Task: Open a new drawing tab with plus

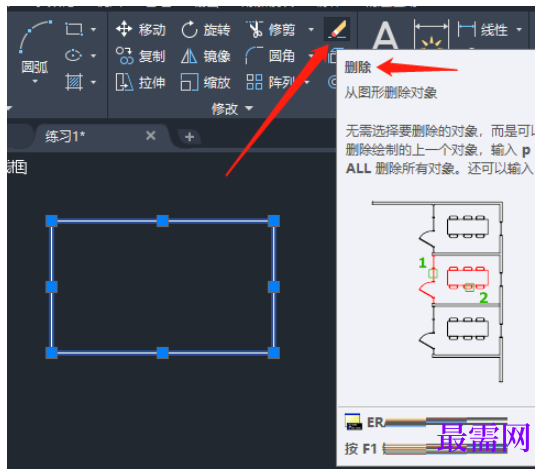Action: point(189,137)
